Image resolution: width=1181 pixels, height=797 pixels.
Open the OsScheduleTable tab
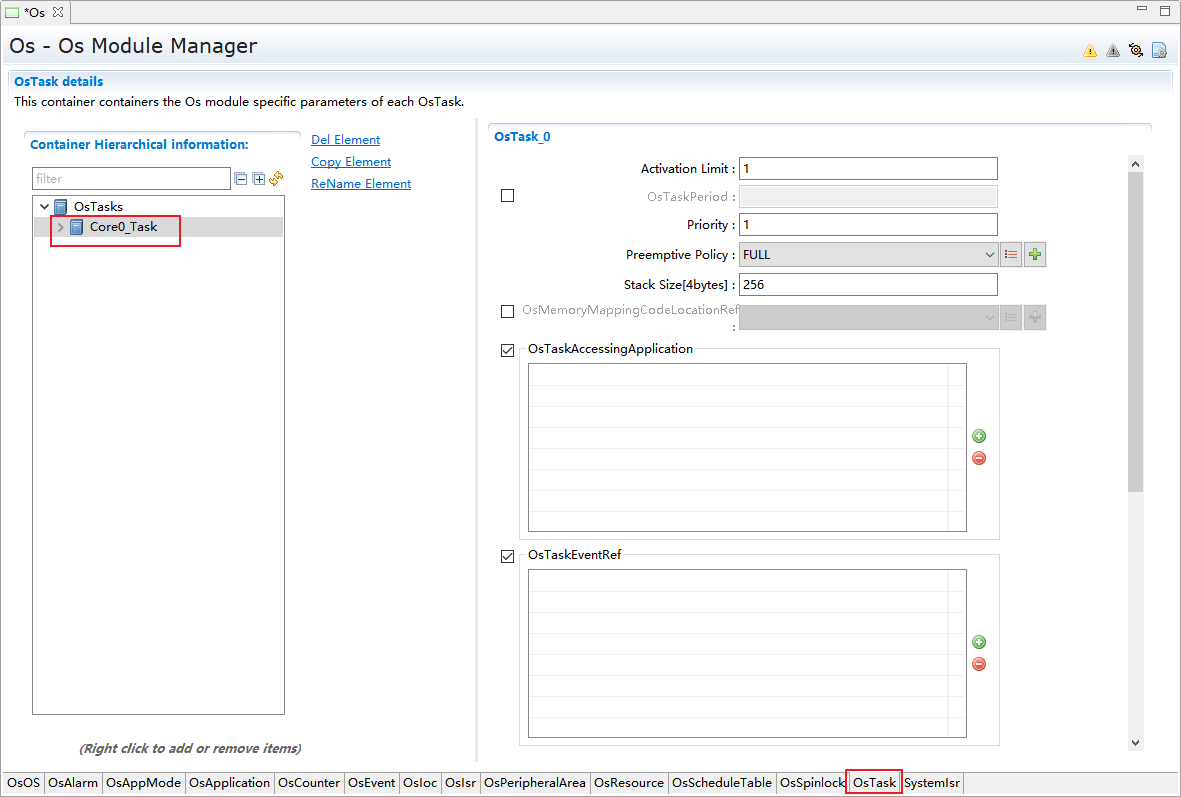[x=721, y=783]
